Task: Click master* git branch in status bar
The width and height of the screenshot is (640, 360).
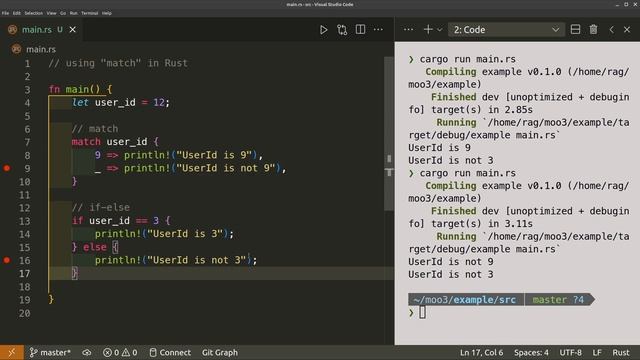Action: pyautogui.click(x=50, y=352)
